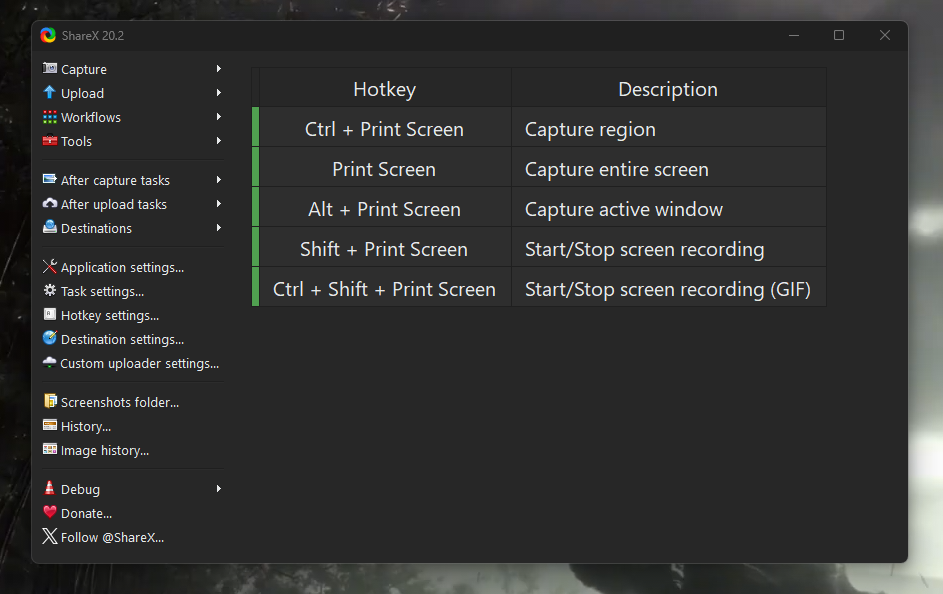Select the Ctrl + Print Screen hotkey cell
Image resolution: width=943 pixels, height=594 pixels.
(x=385, y=129)
